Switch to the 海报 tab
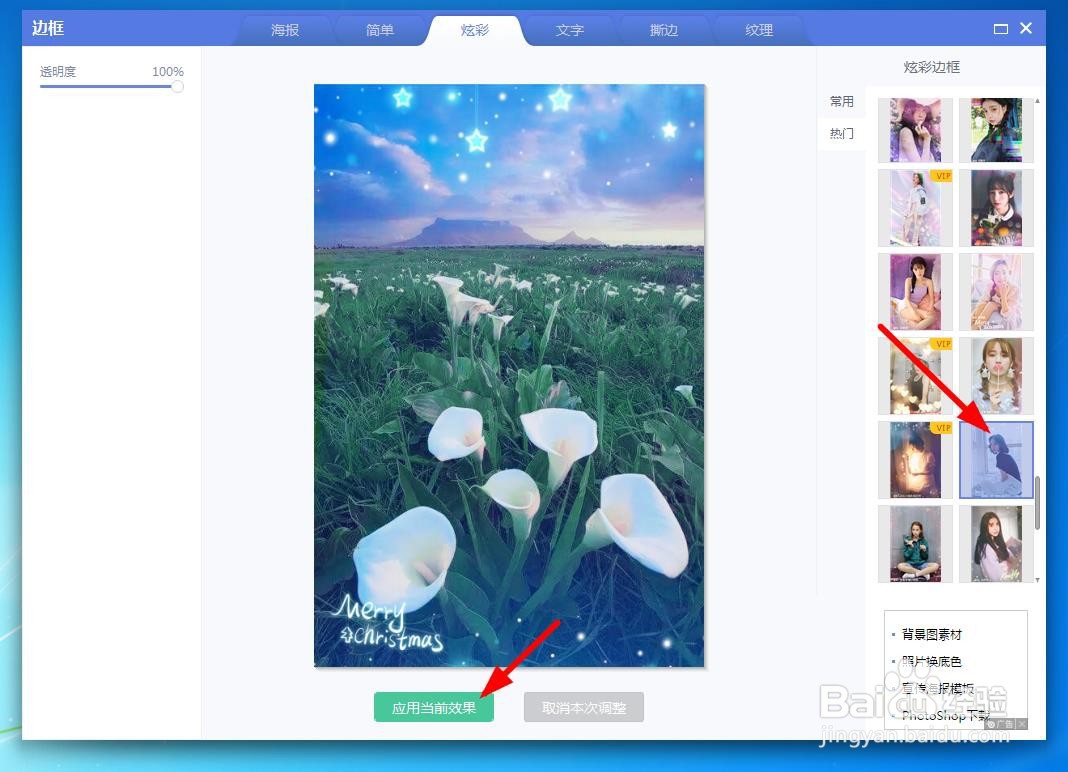Image resolution: width=1068 pixels, height=772 pixels. [285, 30]
